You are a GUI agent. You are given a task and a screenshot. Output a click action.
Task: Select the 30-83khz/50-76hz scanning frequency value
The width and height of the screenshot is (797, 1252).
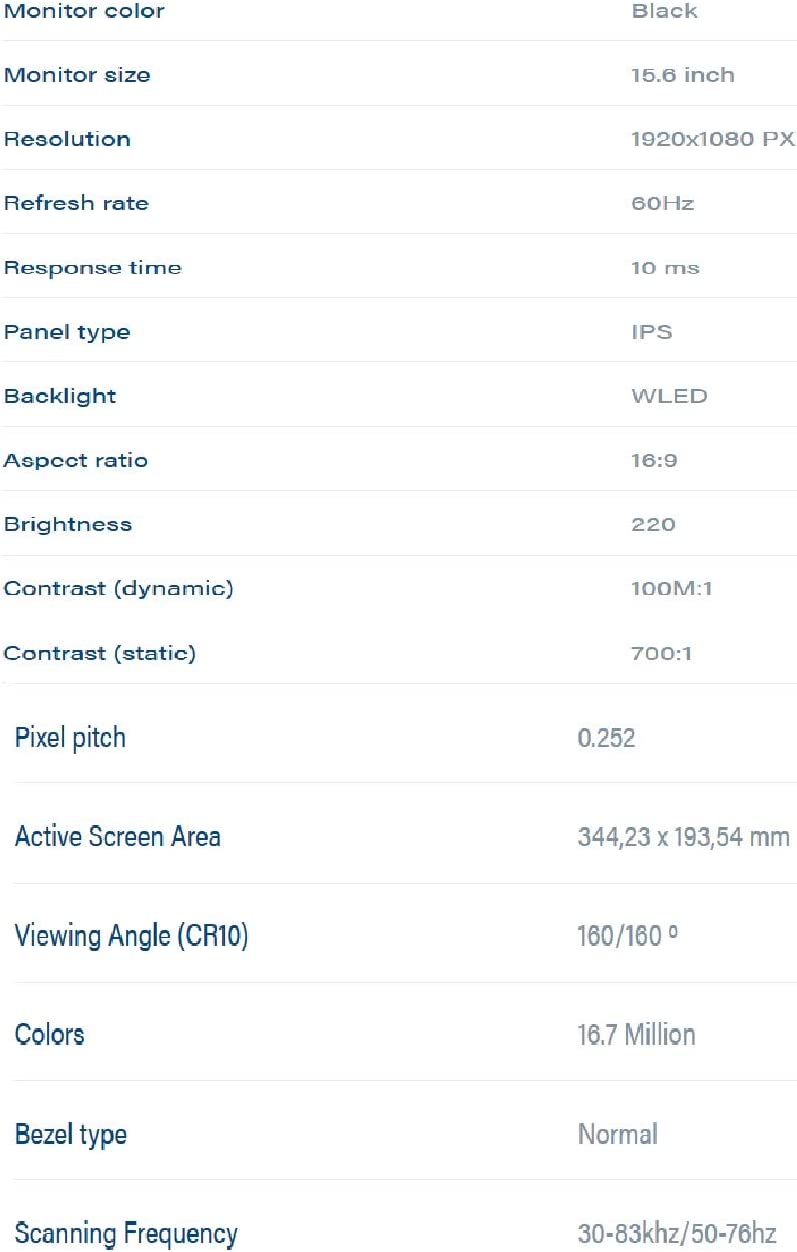pos(677,1233)
